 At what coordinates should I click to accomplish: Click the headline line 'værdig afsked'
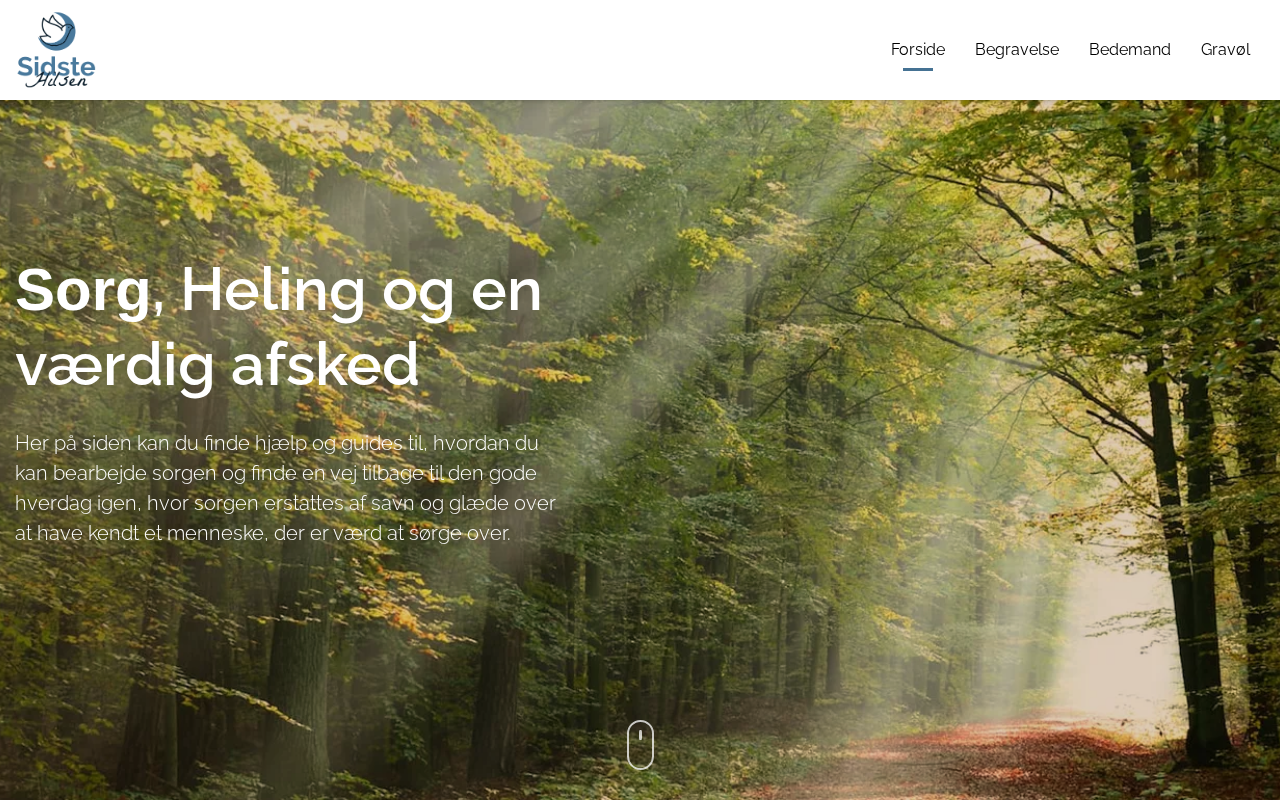(x=217, y=364)
